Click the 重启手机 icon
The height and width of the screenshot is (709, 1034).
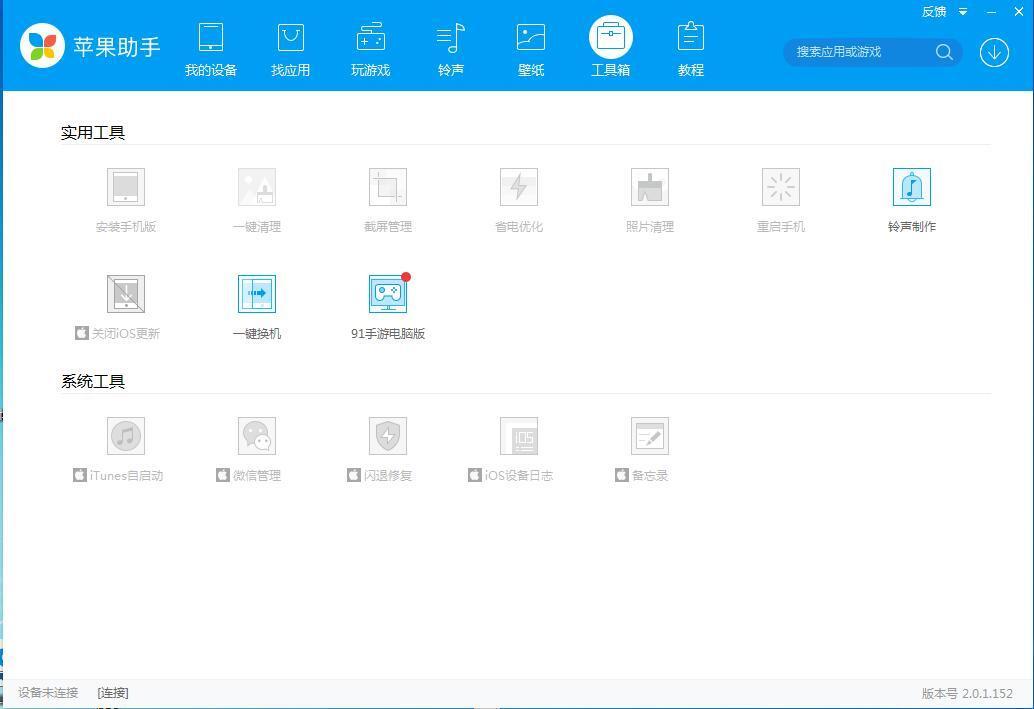pyautogui.click(x=781, y=187)
